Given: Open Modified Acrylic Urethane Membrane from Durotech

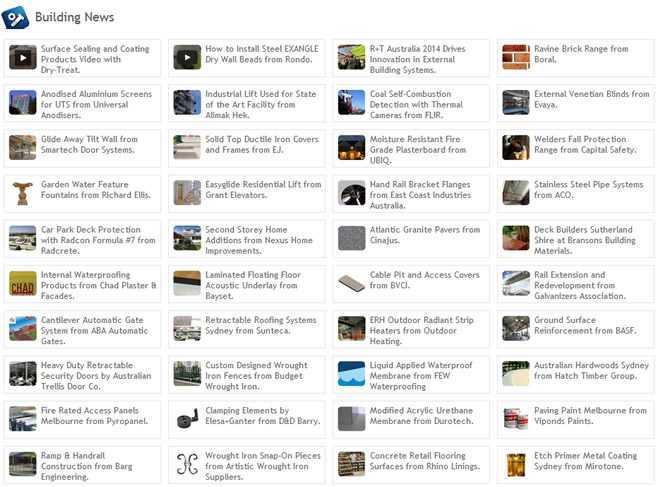Looking at the screenshot, I should (421, 415).
